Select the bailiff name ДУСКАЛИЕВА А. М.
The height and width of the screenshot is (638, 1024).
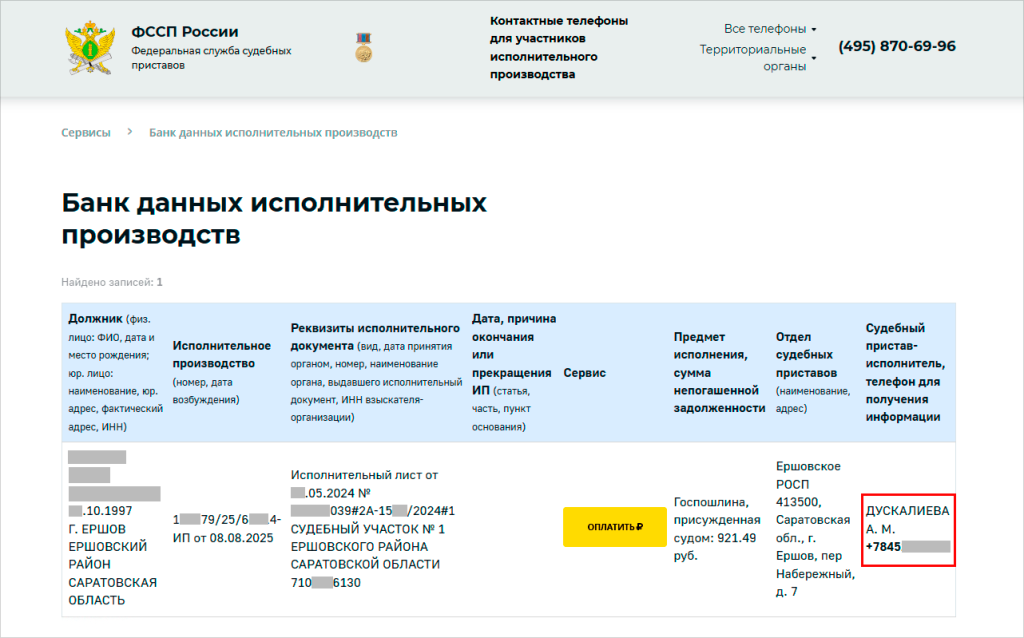[x=907, y=519]
